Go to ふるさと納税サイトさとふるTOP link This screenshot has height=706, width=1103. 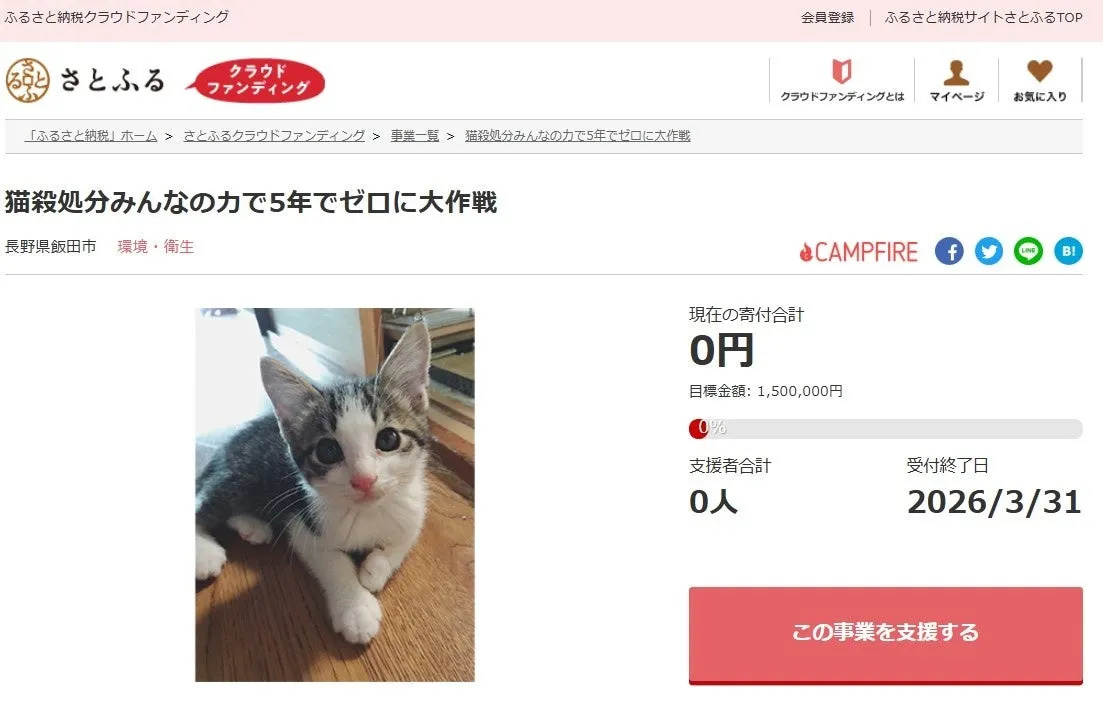tap(983, 18)
